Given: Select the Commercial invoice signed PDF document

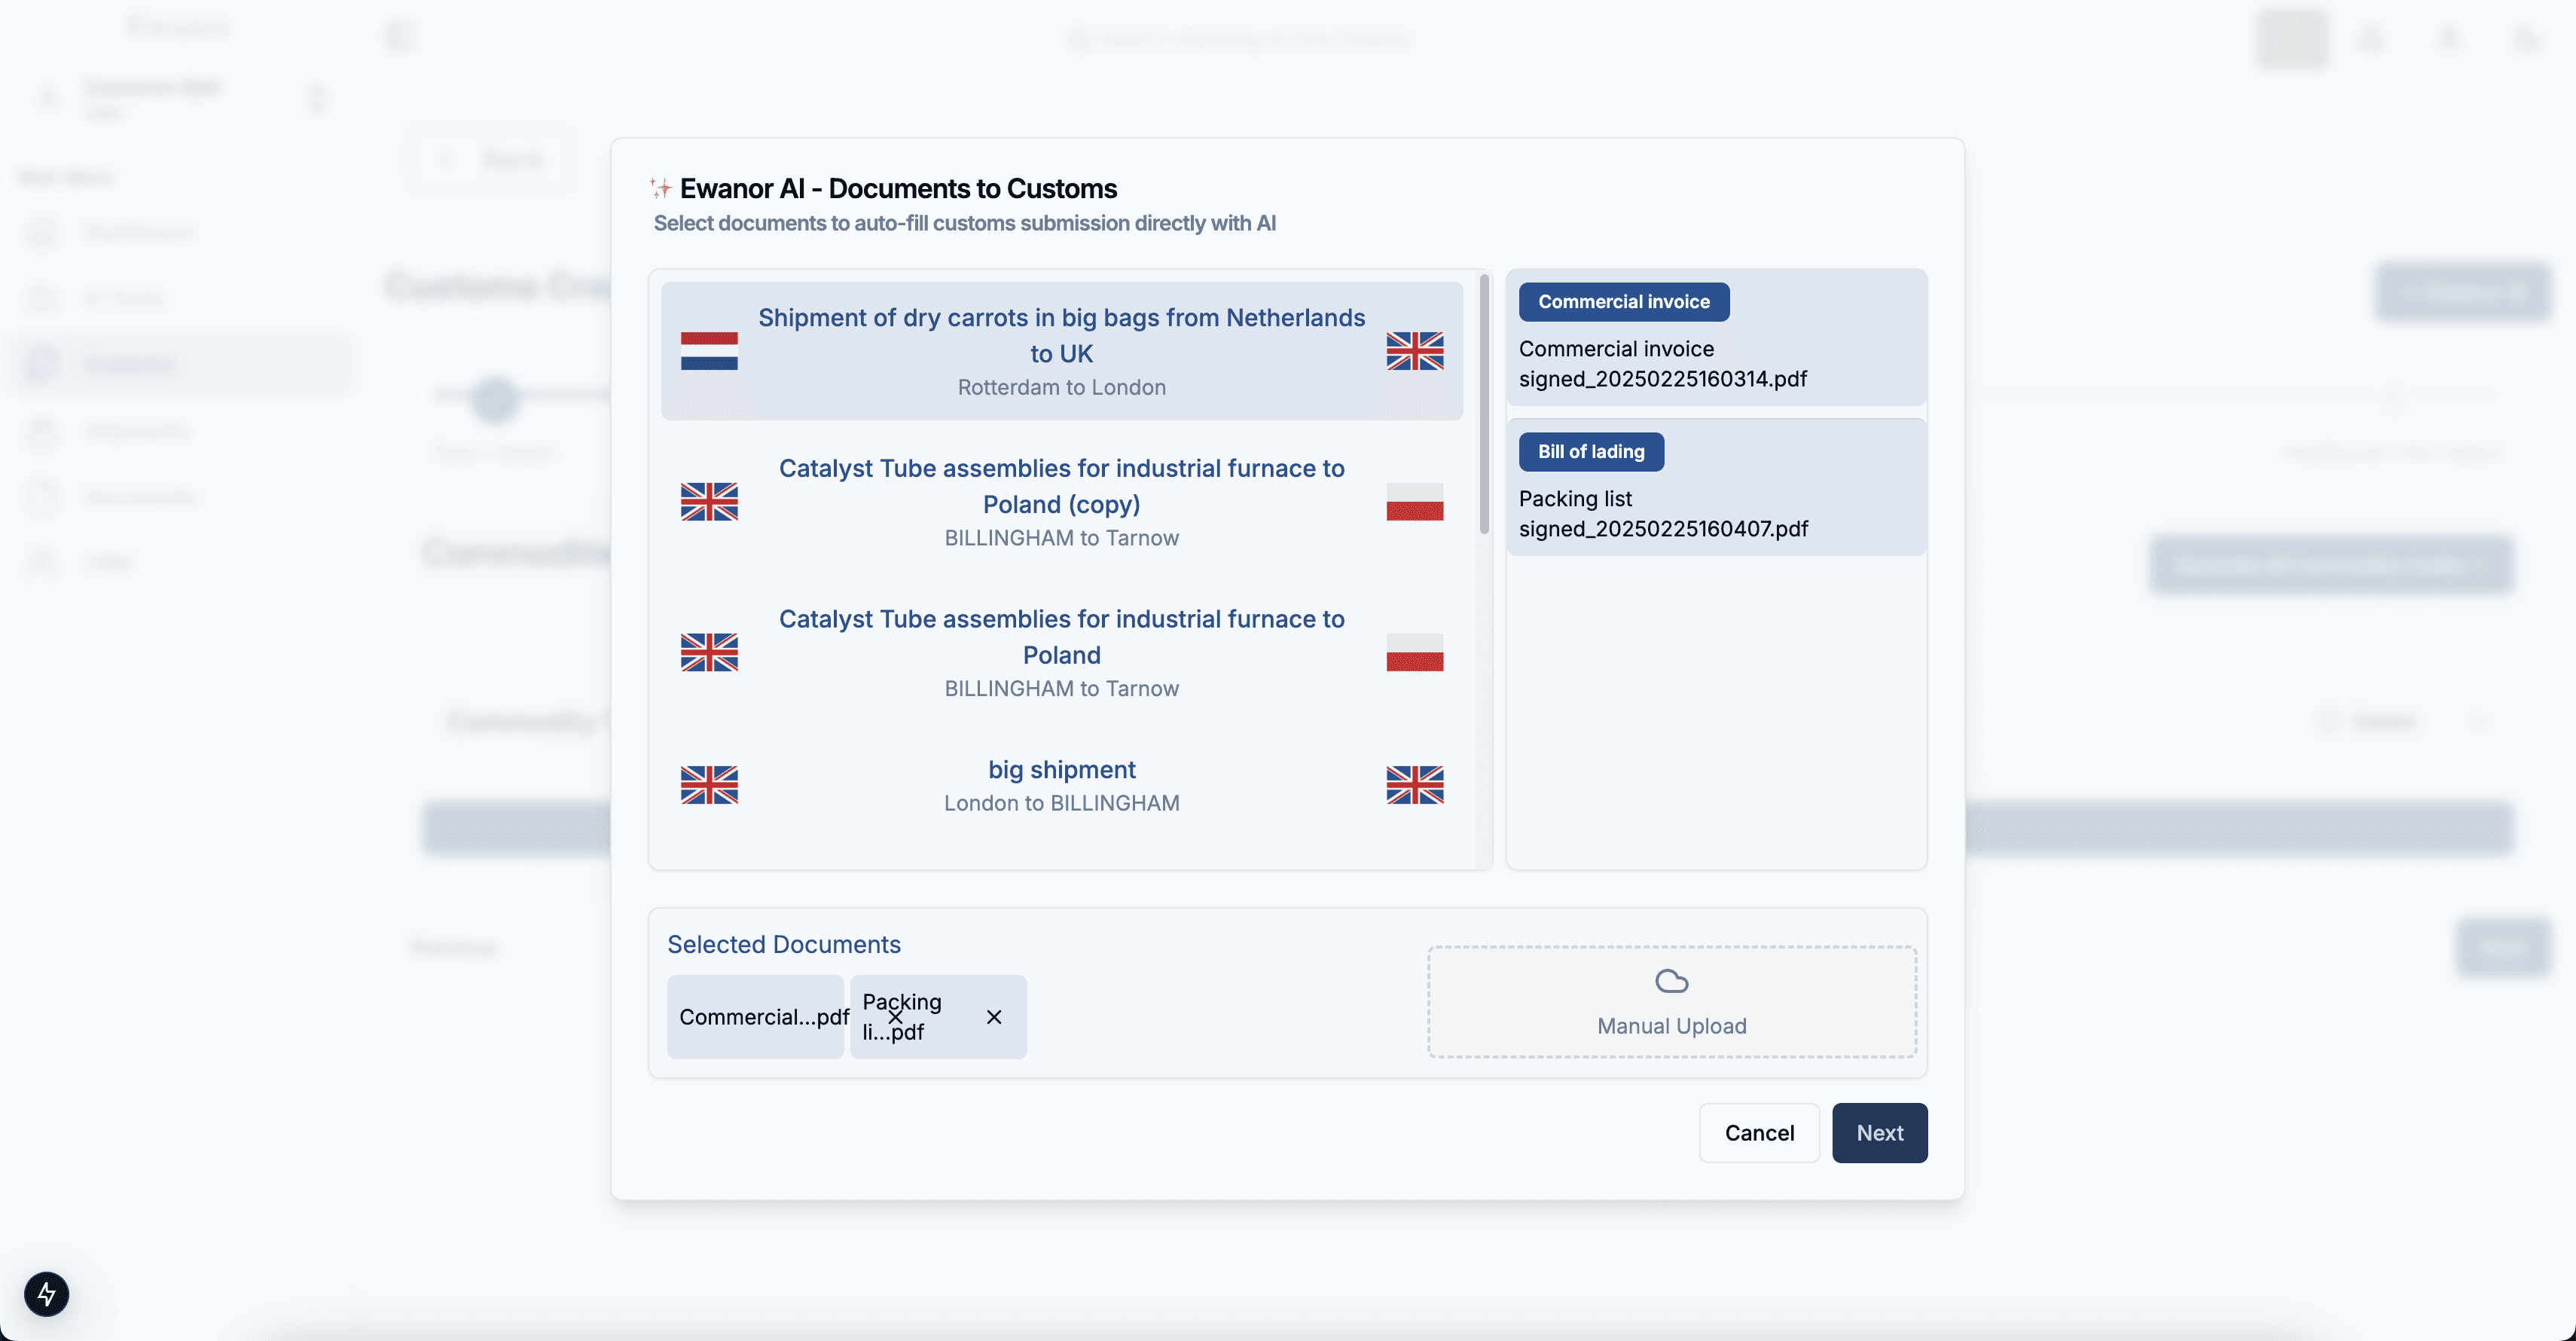Looking at the screenshot, I should tap(1716, 337).
